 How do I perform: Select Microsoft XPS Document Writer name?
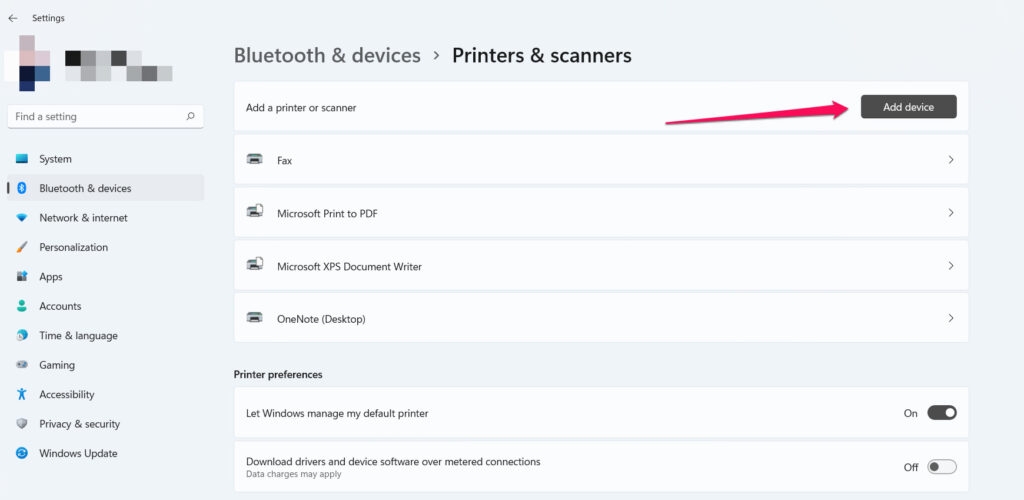(349, 266)
